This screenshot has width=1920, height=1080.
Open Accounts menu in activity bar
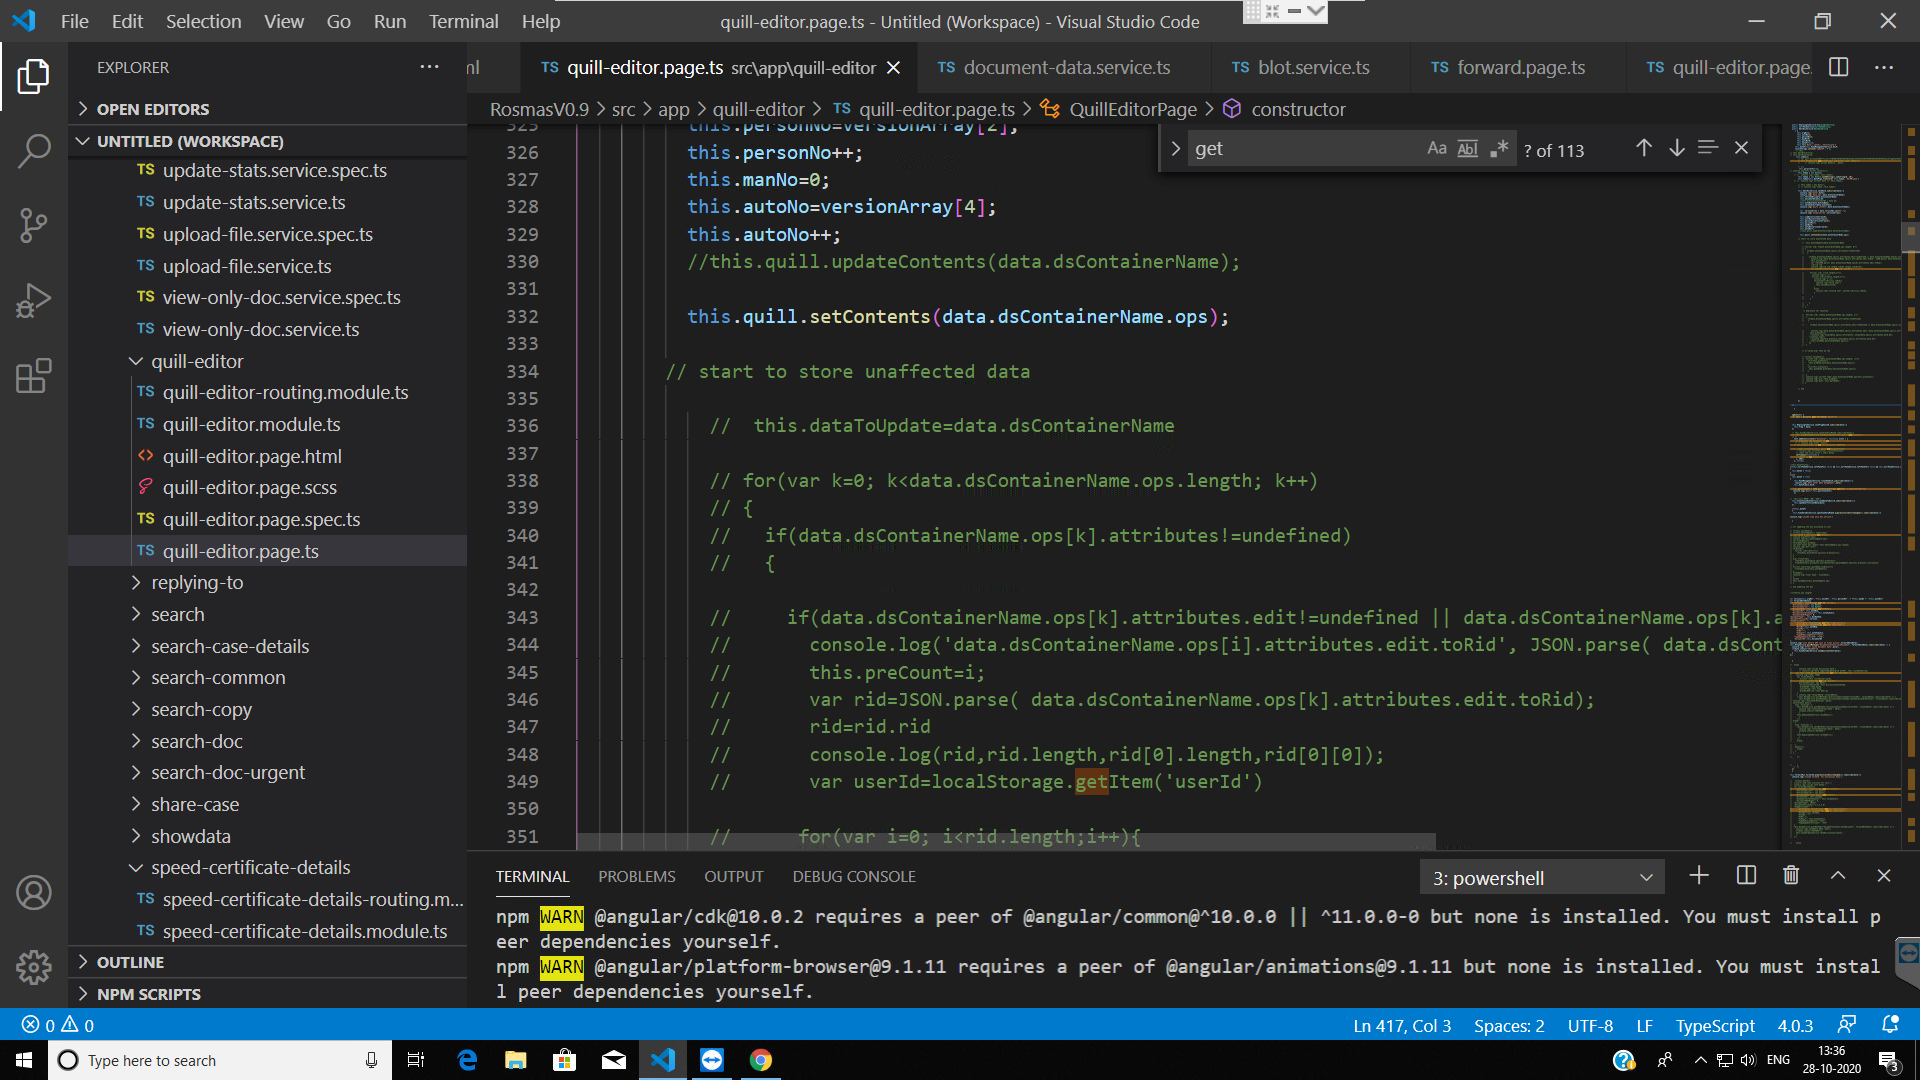pos(33,892)
